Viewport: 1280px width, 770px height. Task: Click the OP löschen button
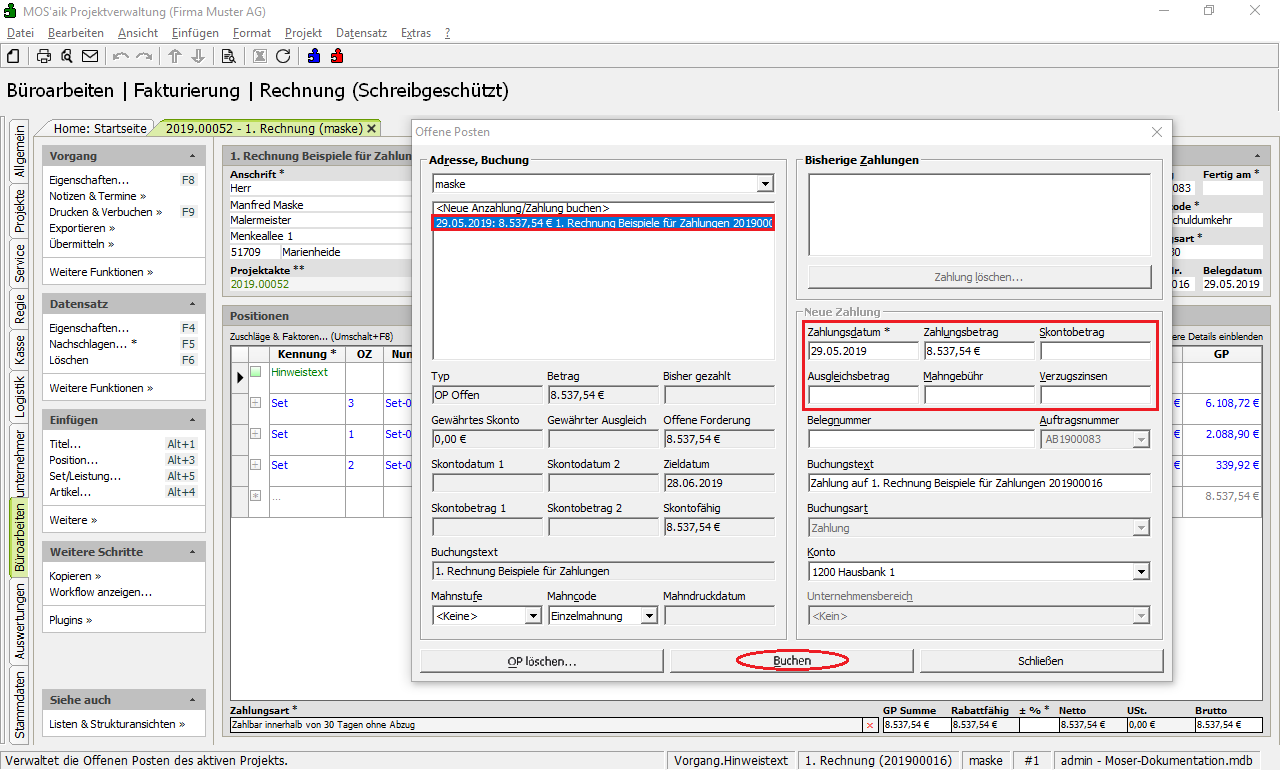[541, 661]
